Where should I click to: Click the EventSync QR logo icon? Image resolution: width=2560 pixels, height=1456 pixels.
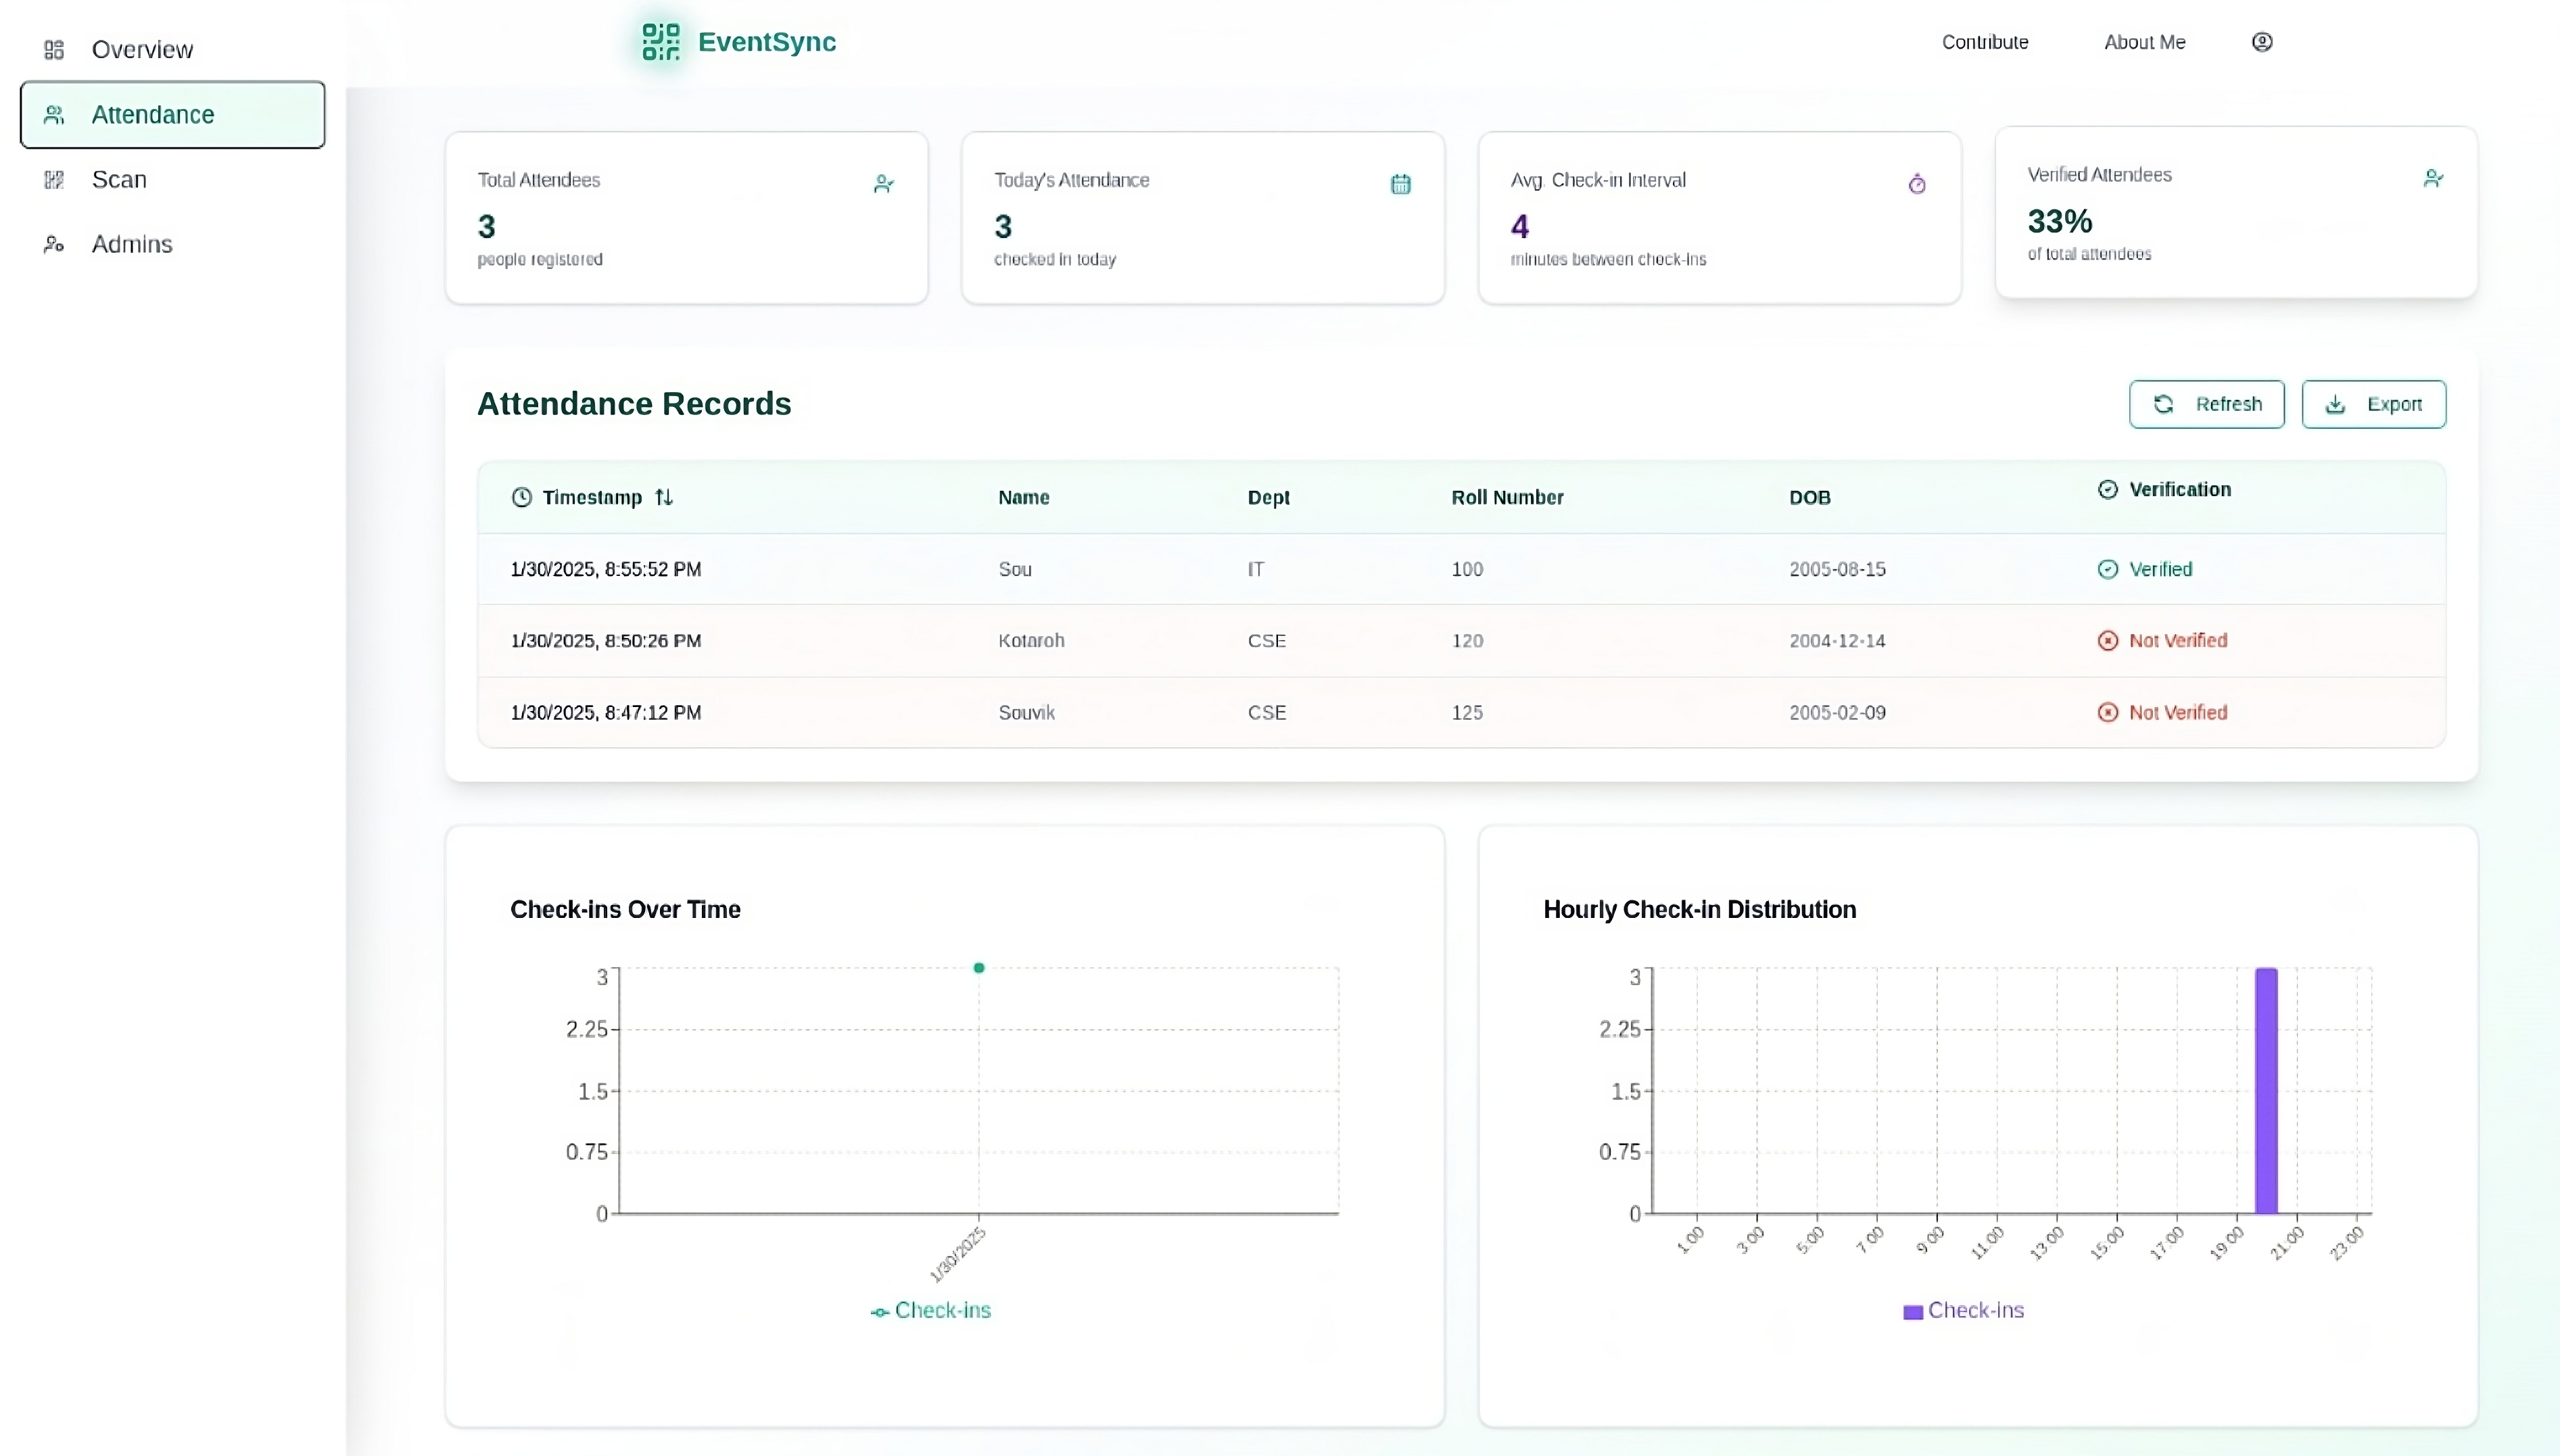coord(661,42)
